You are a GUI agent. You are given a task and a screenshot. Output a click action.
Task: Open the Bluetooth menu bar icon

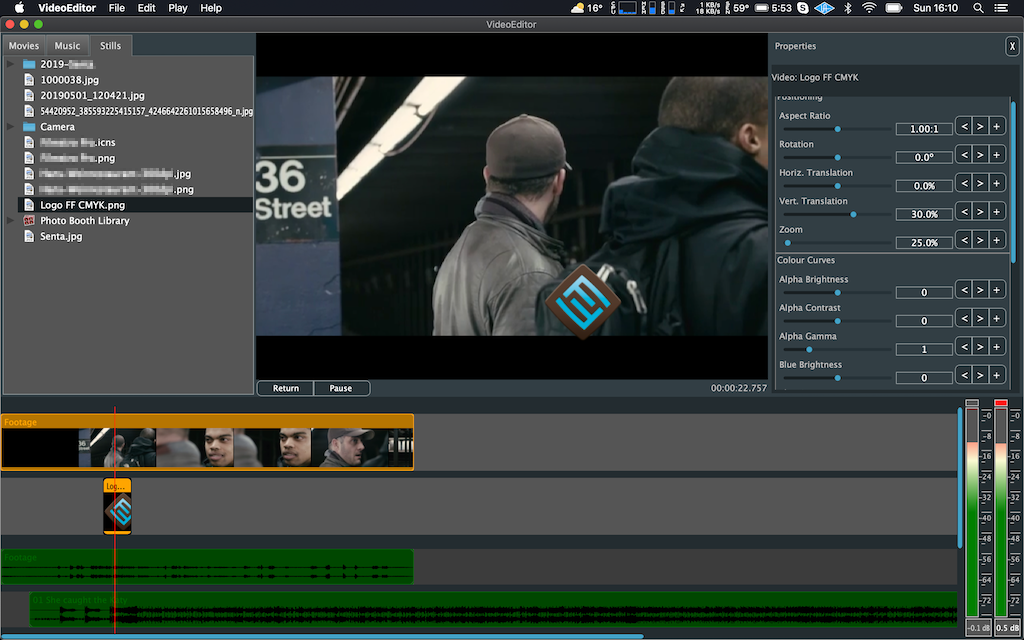848,8
